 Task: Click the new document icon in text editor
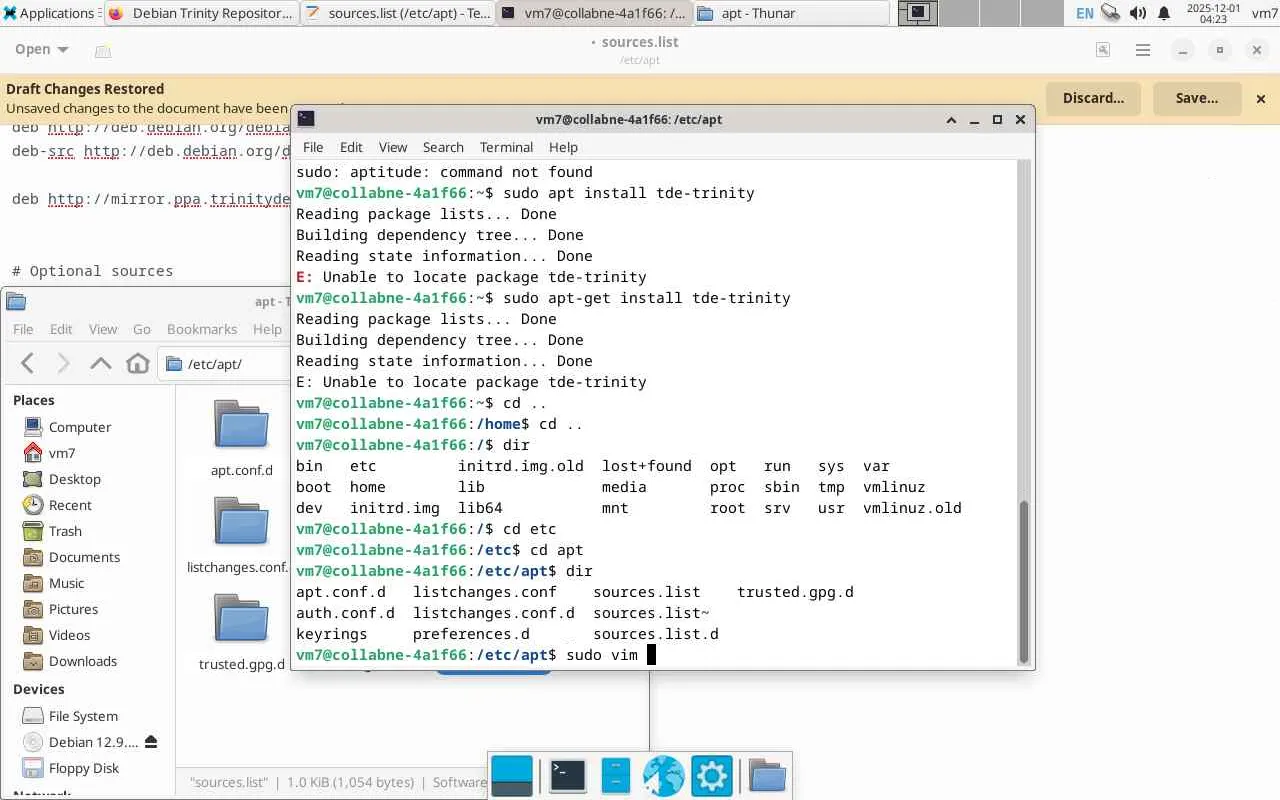tap(102, 50)
